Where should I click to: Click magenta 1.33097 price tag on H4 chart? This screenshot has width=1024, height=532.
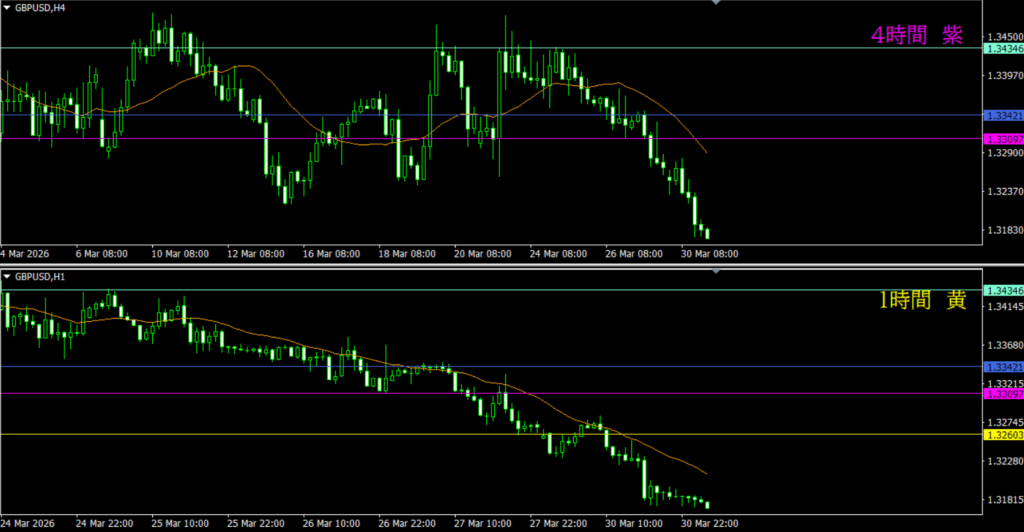click(x=1003, y=139)
